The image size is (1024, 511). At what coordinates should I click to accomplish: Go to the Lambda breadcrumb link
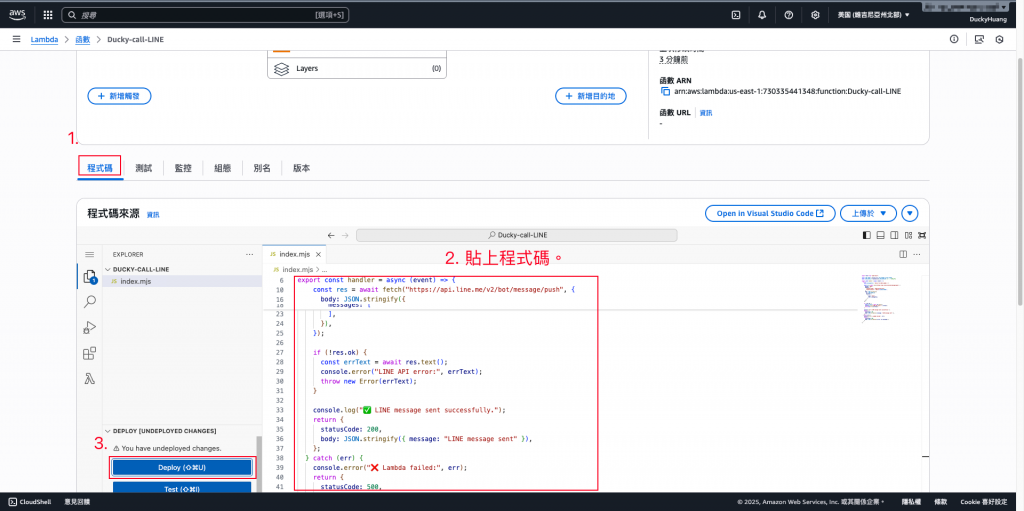coord(44,39)
